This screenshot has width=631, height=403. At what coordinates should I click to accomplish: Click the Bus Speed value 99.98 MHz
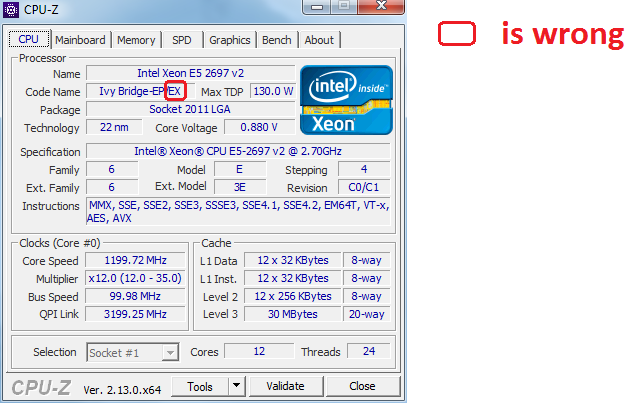(x=135, y=297)
